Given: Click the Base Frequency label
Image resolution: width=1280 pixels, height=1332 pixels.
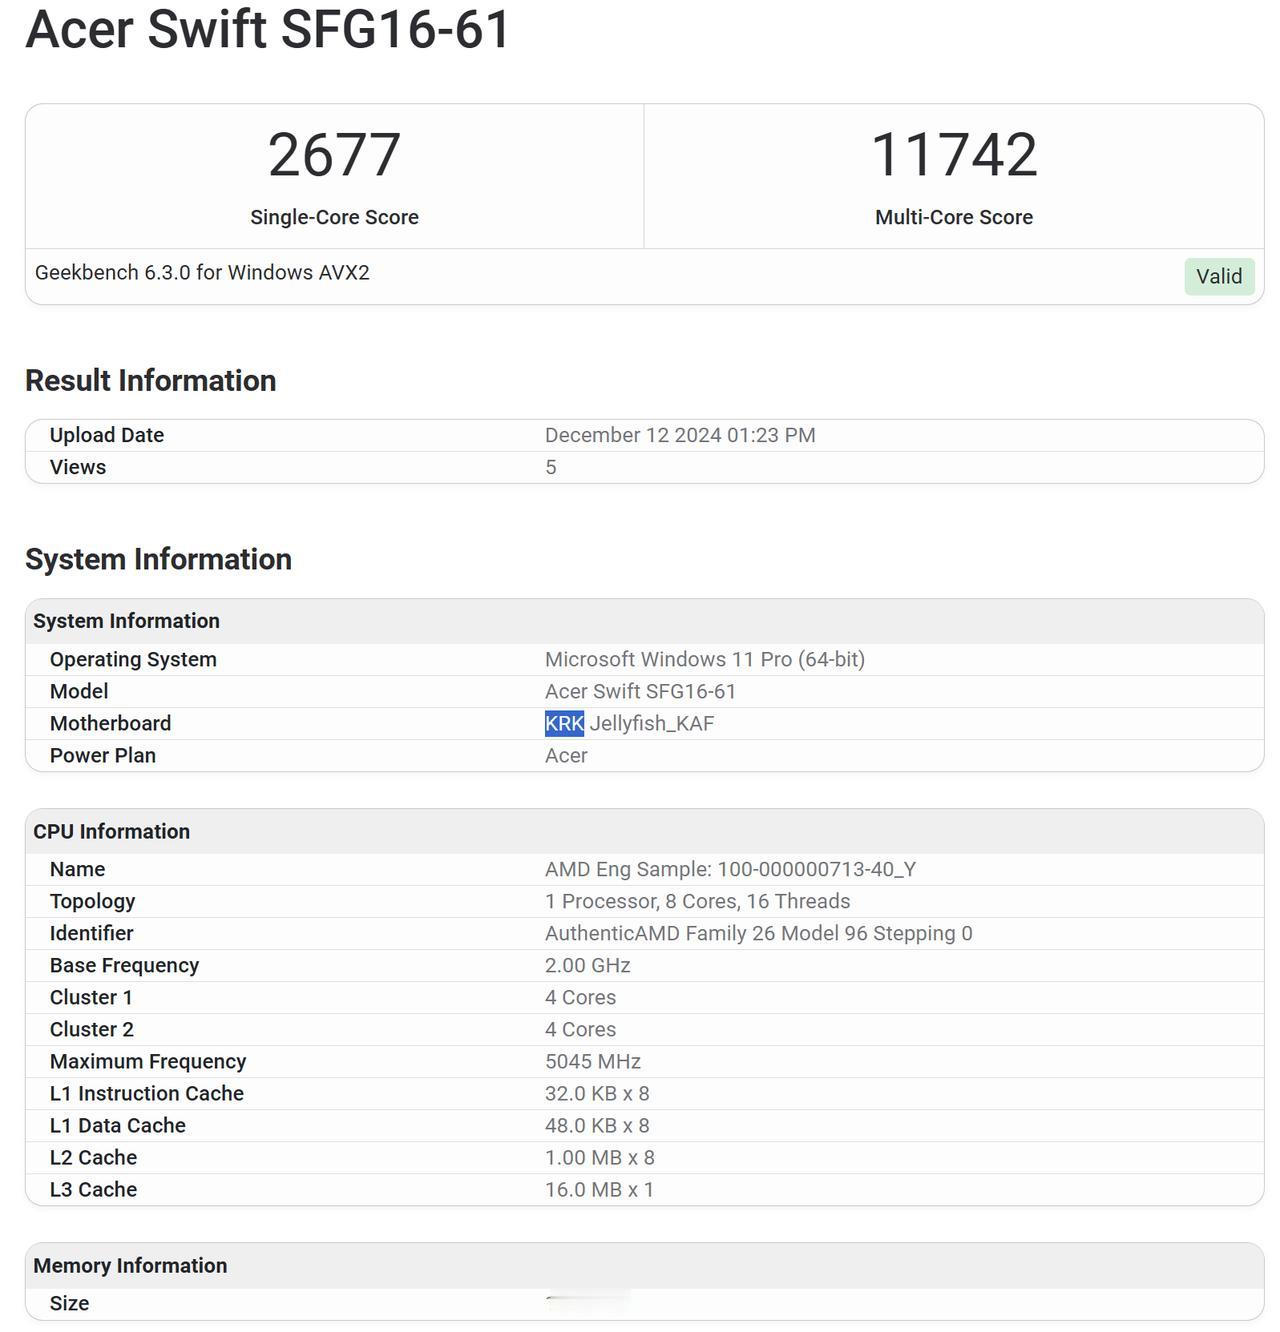Looking at the screenshot, I should (124, 965).
